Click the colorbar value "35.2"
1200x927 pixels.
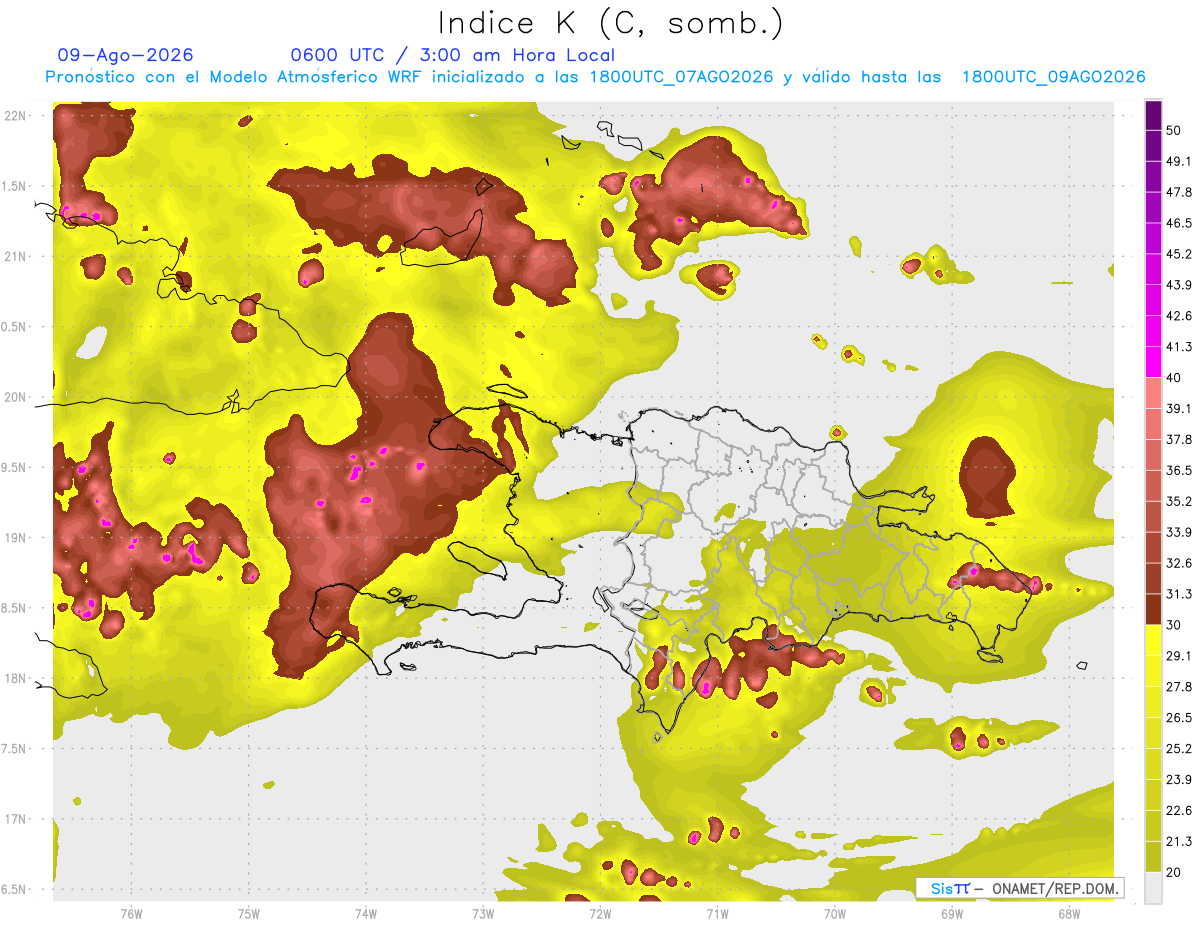1179,502
